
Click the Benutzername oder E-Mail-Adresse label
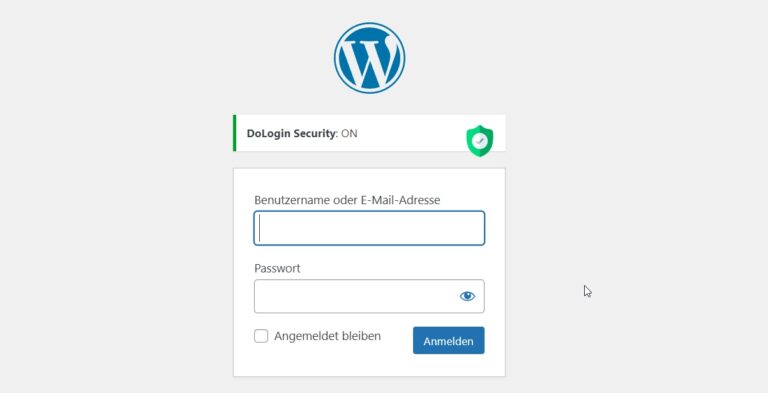pos(347,200)
